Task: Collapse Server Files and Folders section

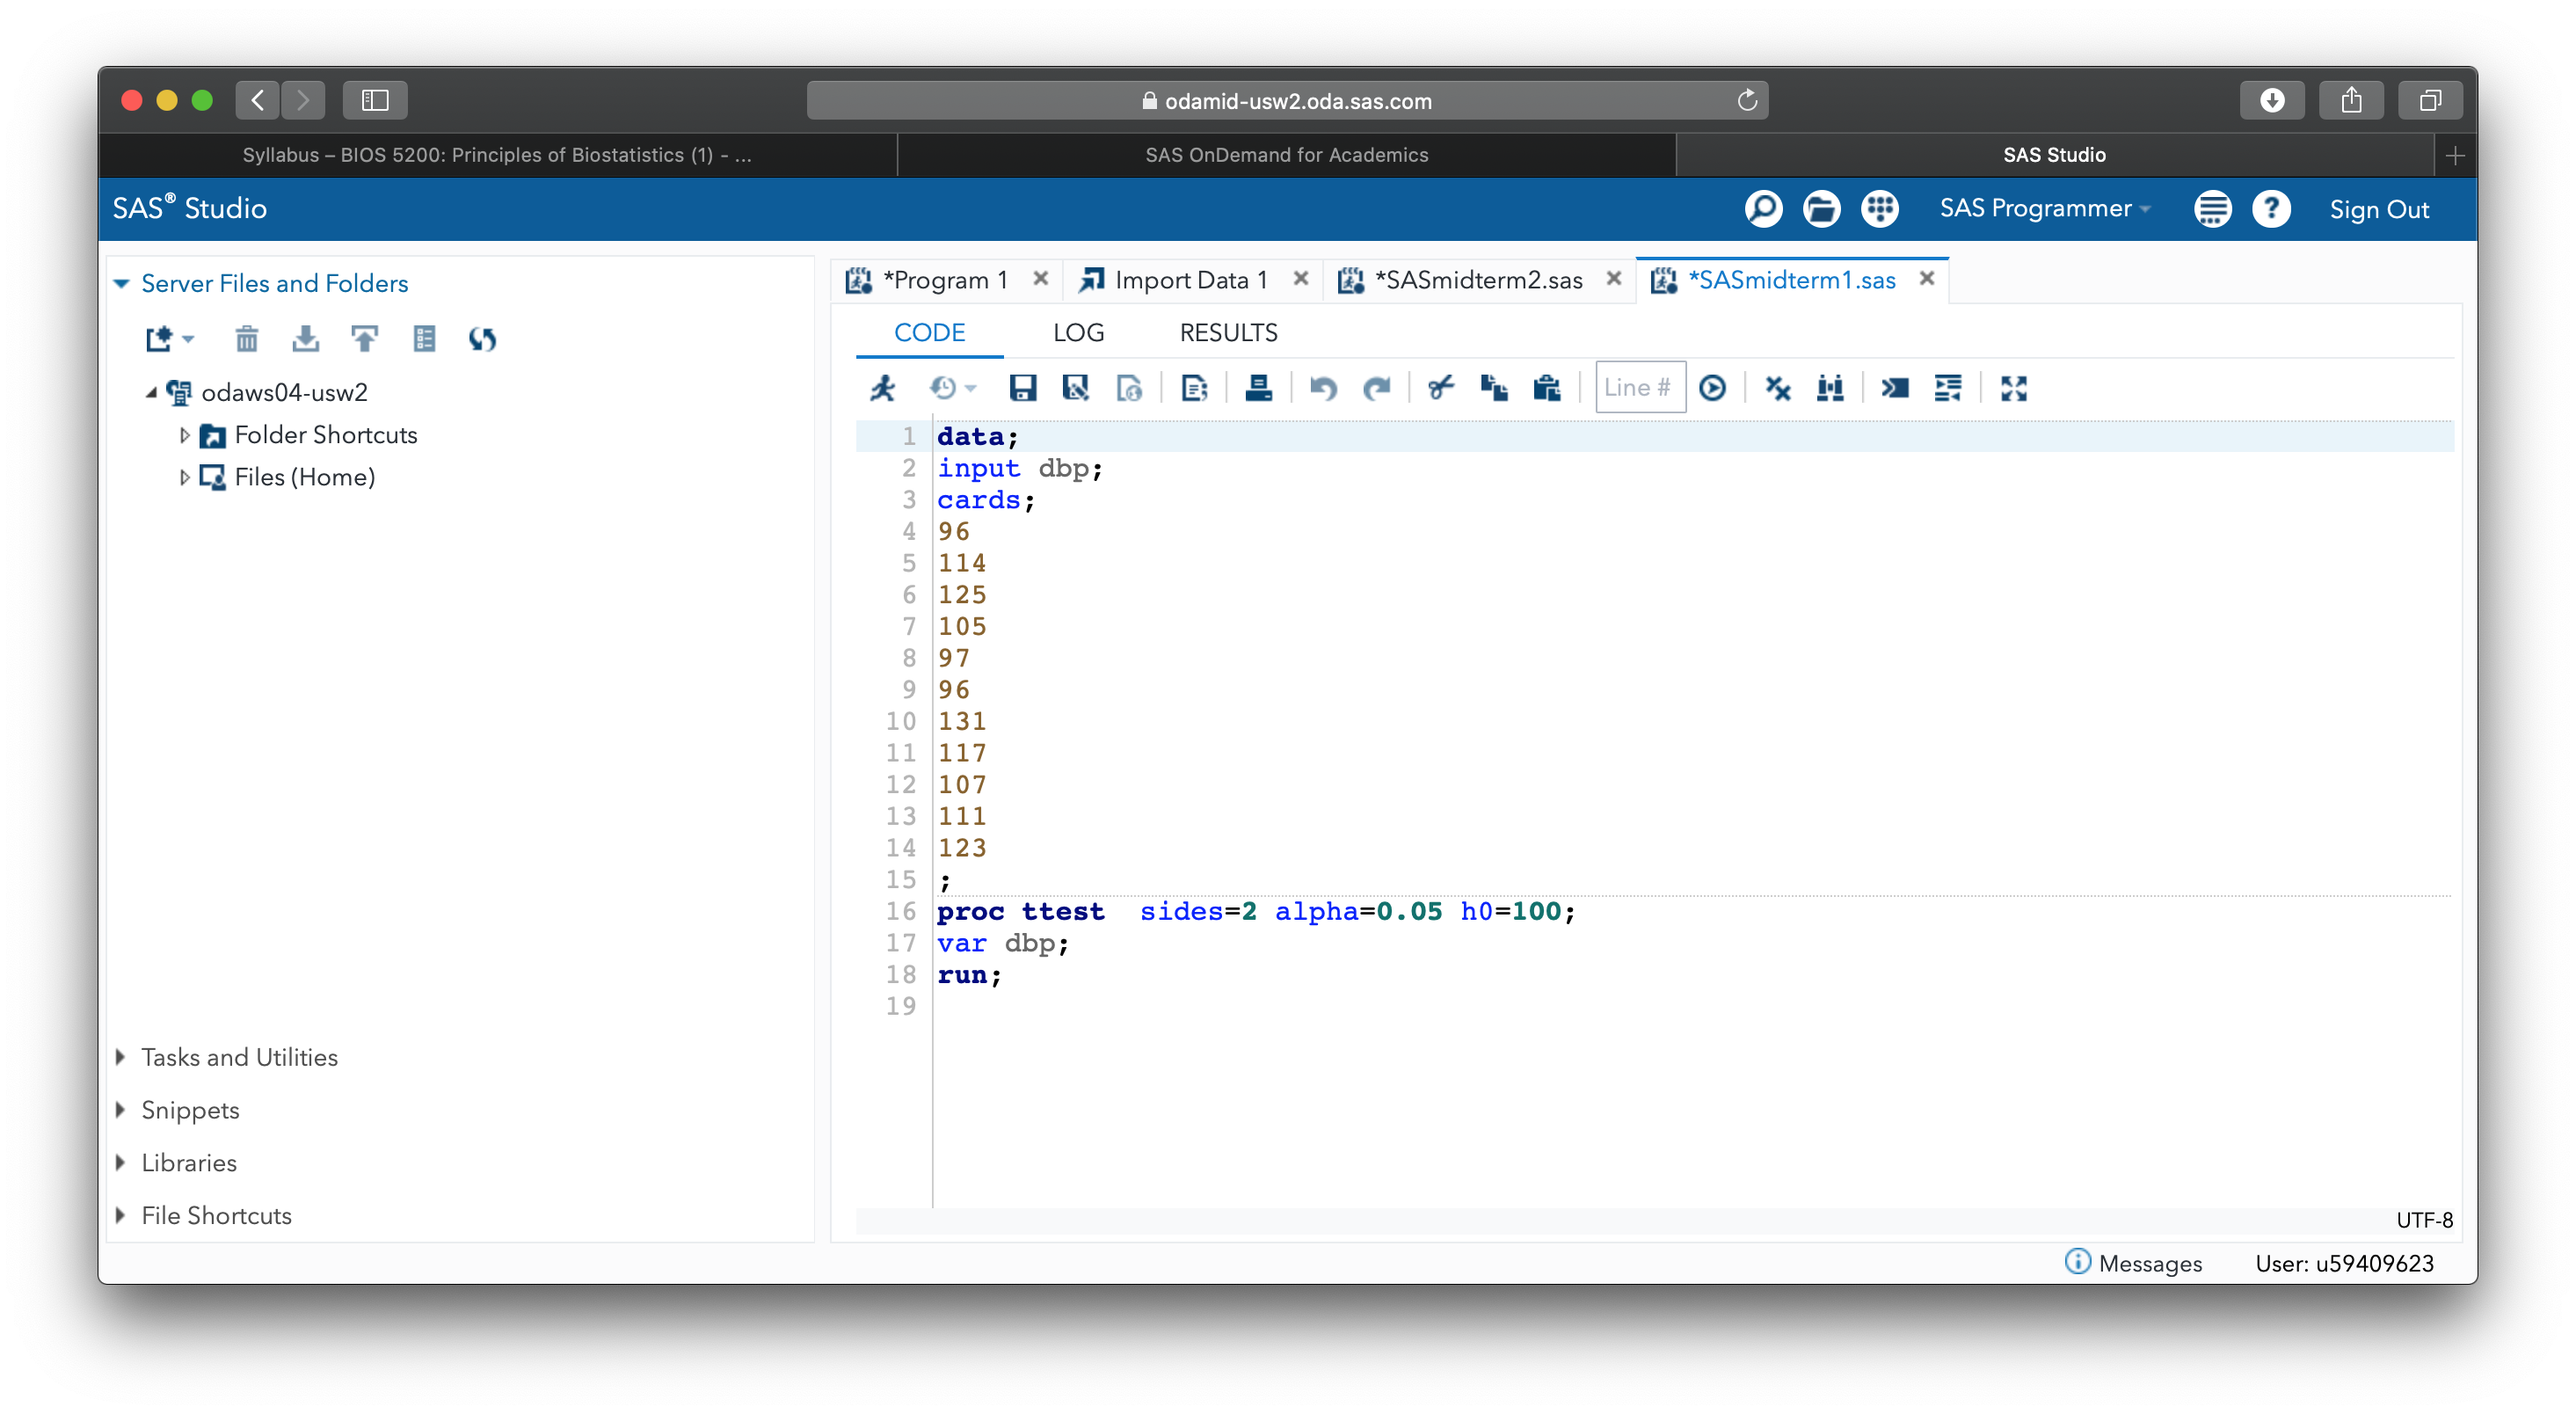Action: (x=122, y=284)
